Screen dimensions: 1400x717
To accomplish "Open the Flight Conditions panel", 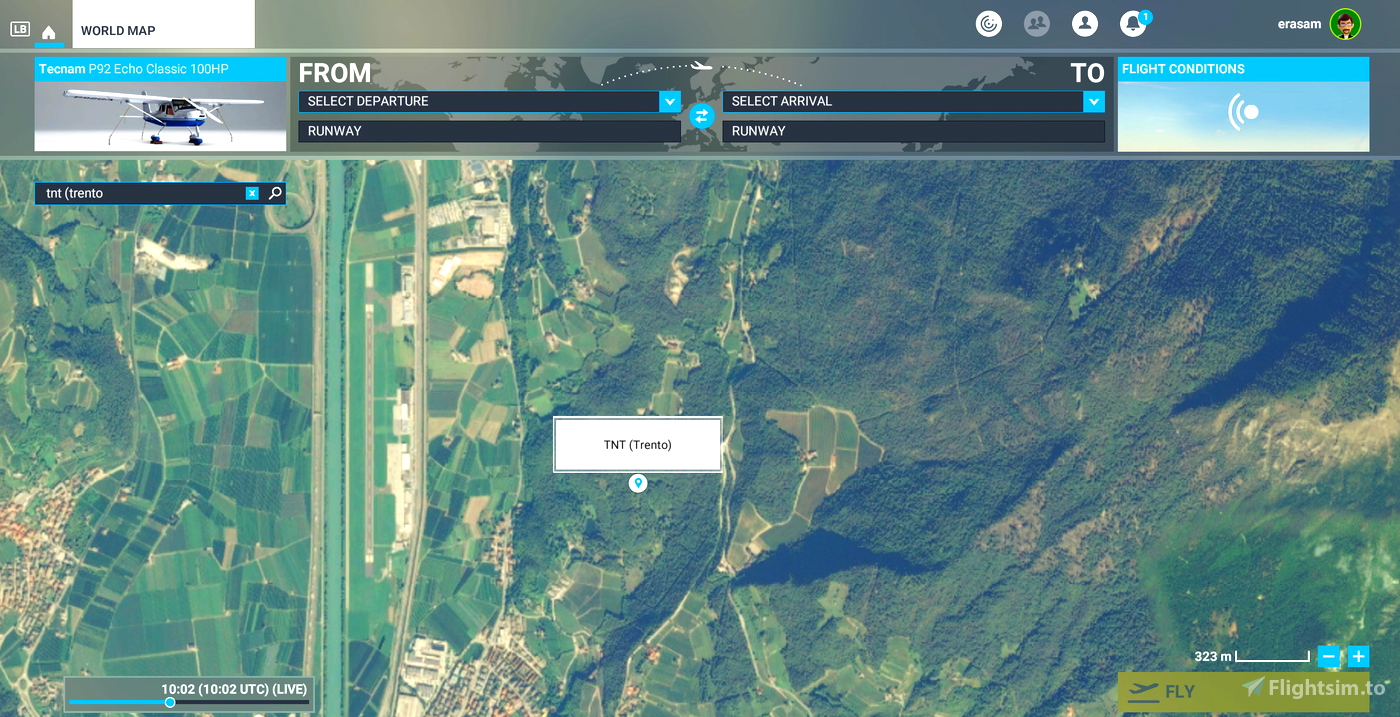I will pyautogui.click(x=1243, y=104).
